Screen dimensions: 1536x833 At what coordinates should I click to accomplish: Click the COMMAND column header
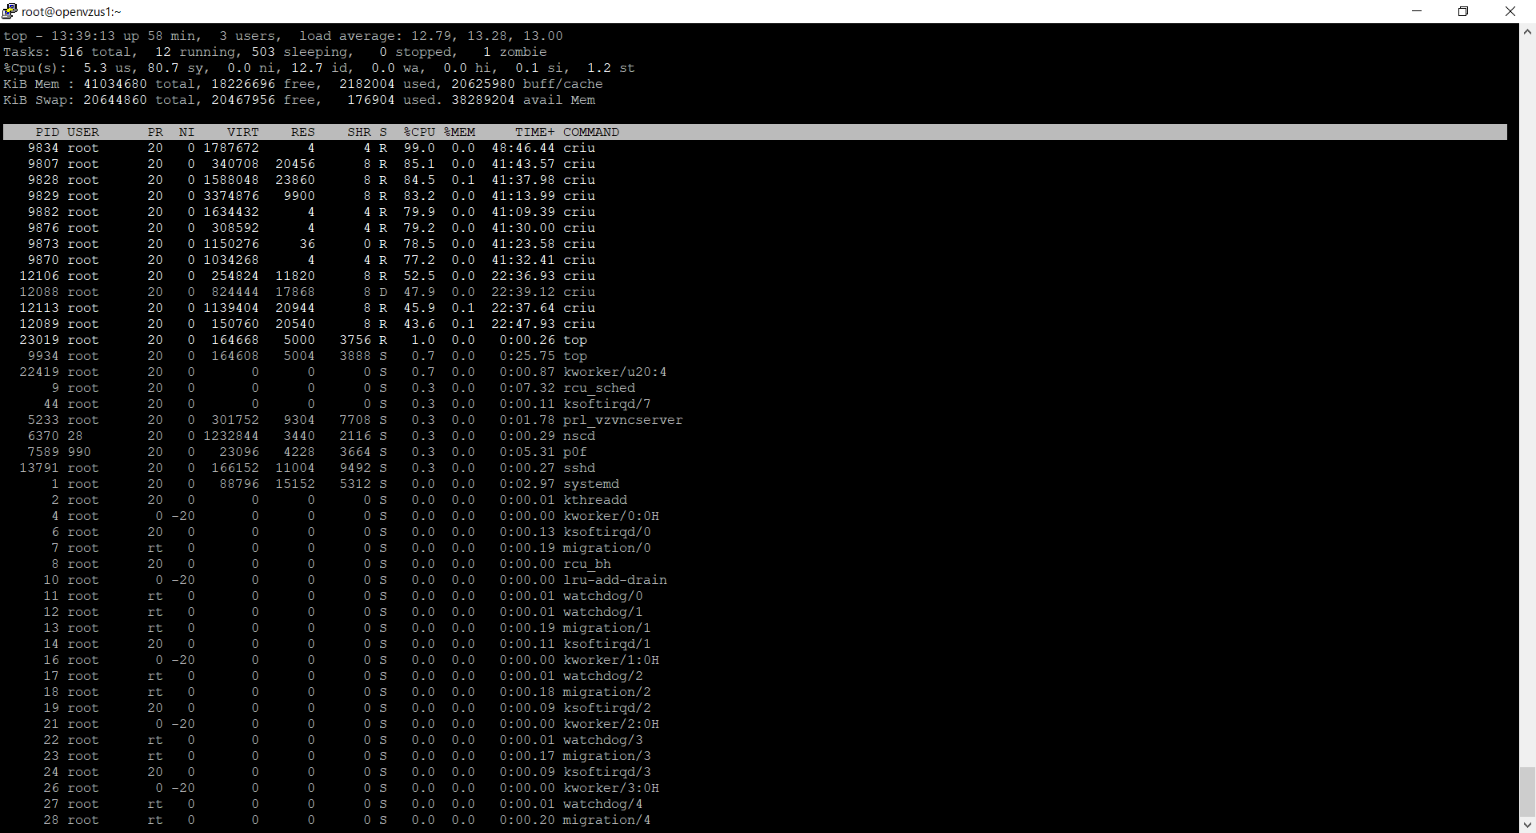(x=591, y=132)
